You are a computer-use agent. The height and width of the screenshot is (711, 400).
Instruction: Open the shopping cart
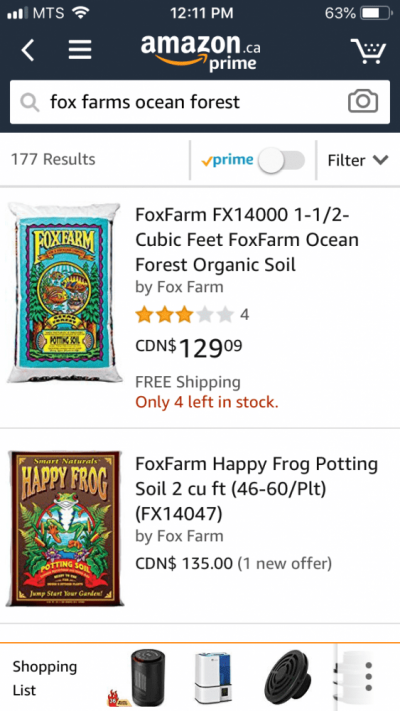tap(367, 50)
